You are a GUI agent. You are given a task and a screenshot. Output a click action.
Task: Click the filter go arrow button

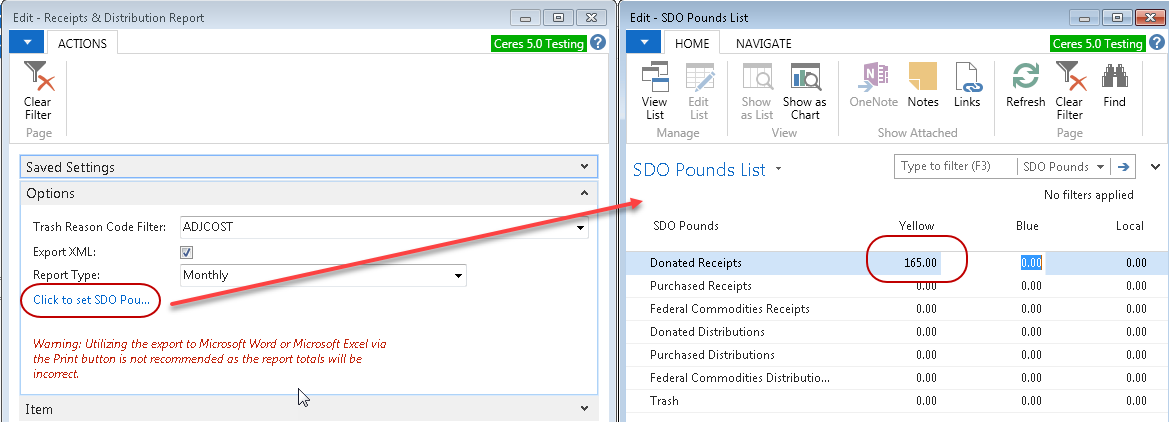pos(1125,167)
